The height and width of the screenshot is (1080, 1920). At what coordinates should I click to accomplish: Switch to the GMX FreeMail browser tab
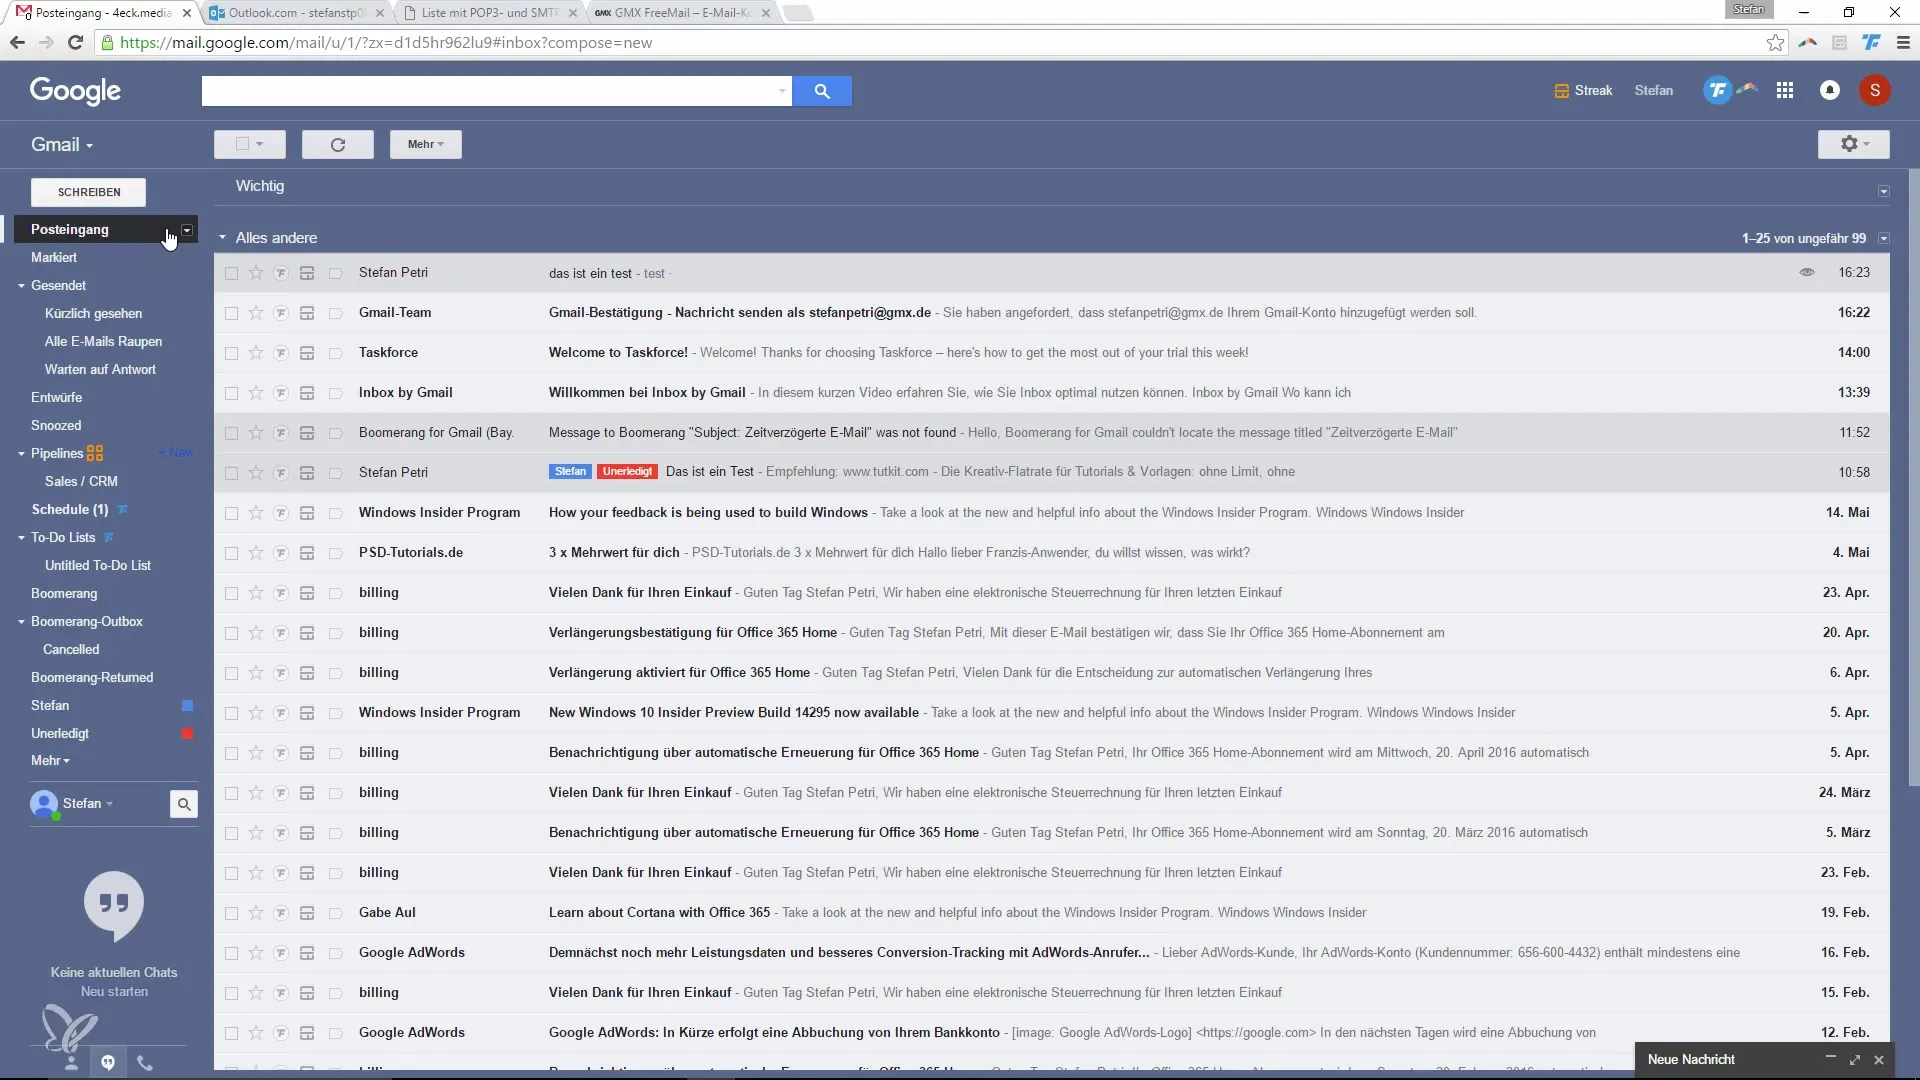(x=682, y=13)
